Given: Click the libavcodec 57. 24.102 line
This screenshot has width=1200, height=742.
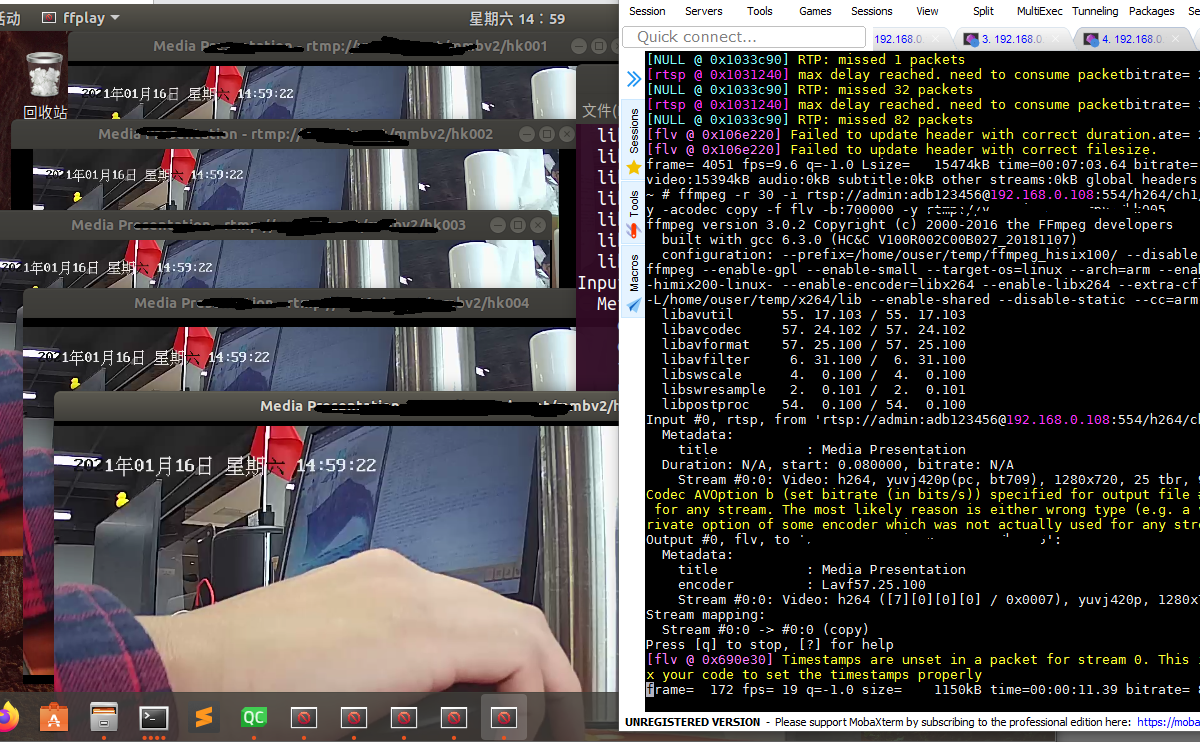Looking at the screenshot, I should (x=814, y=329).
